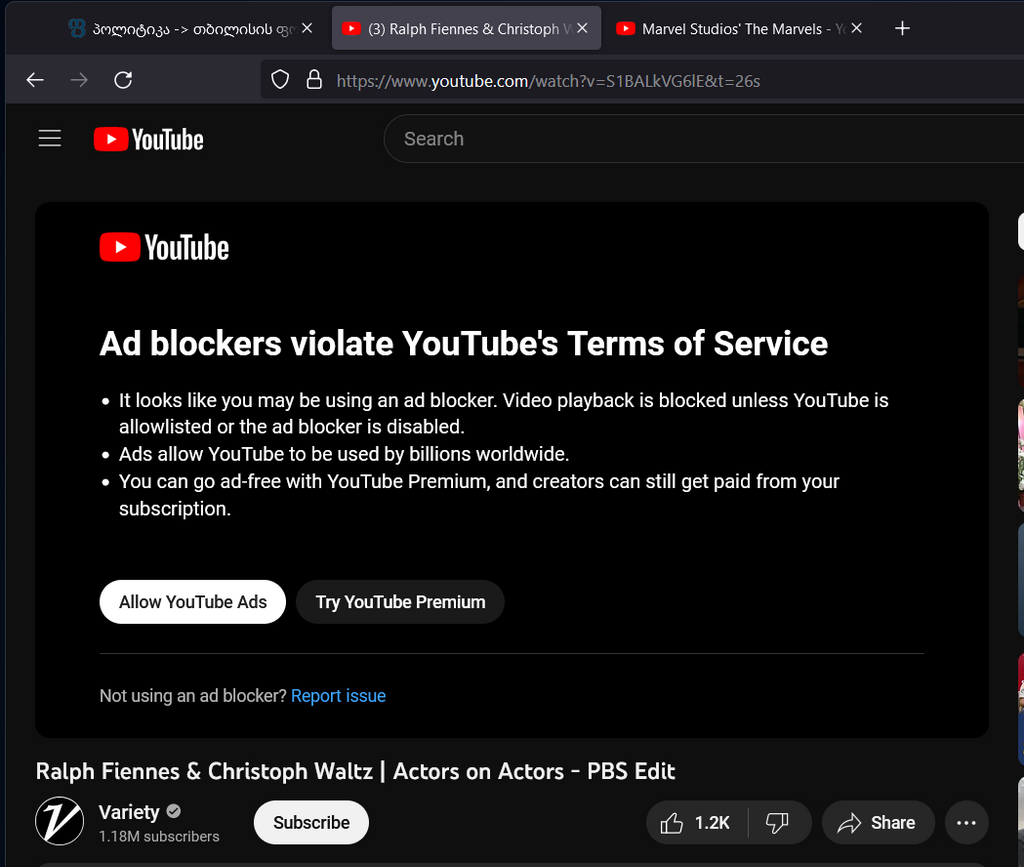Share the video using Share button
The image size is (1024, 867).
click(x=878, y=823)
